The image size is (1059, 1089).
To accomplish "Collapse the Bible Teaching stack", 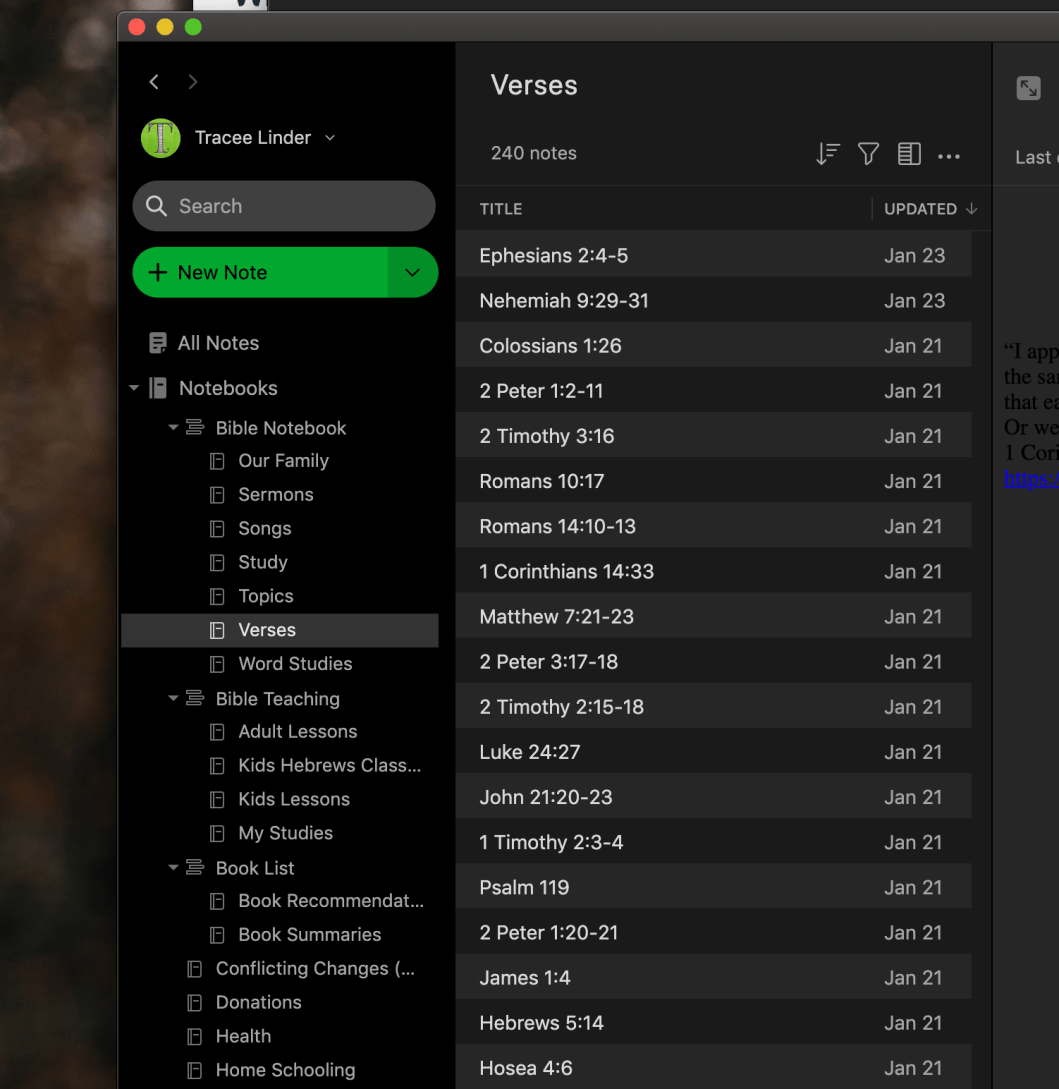I will (173, 699).
